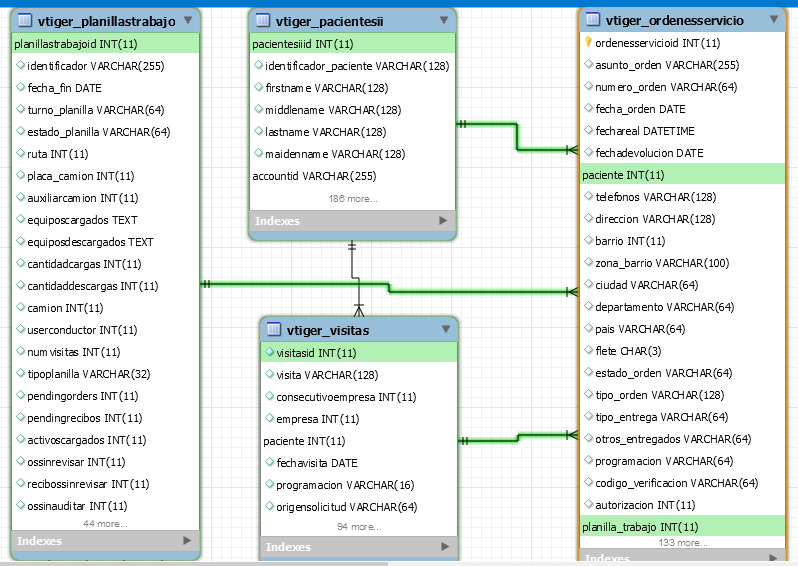Select planilla_trabajo INT(11) column
The image size is (798, 566).
(x=682, y=526)
